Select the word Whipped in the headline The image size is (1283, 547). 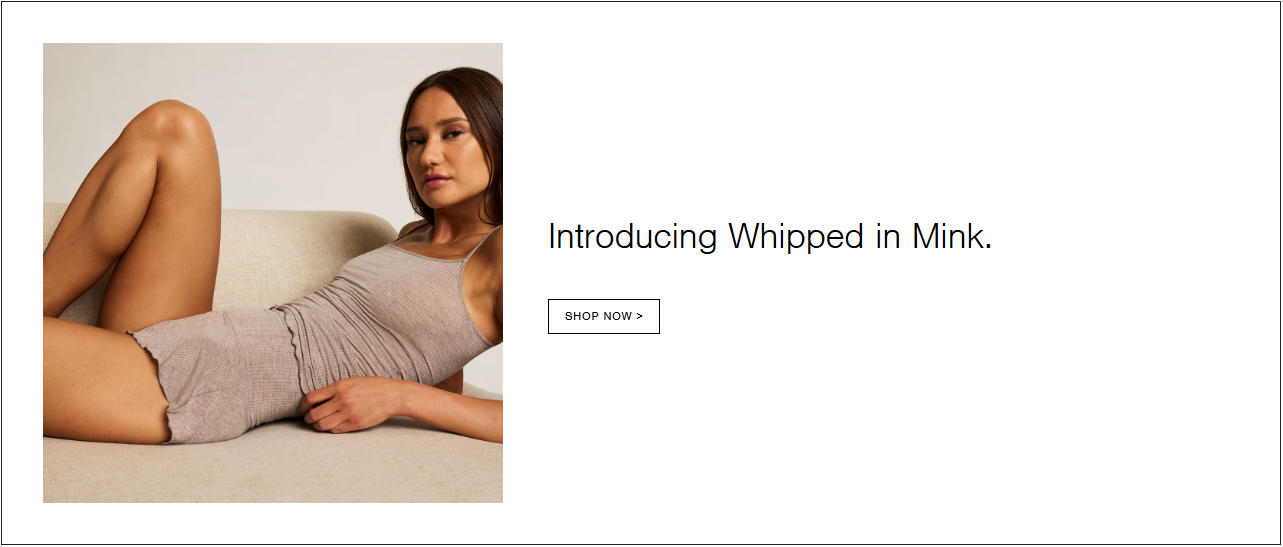click(796, 238)
